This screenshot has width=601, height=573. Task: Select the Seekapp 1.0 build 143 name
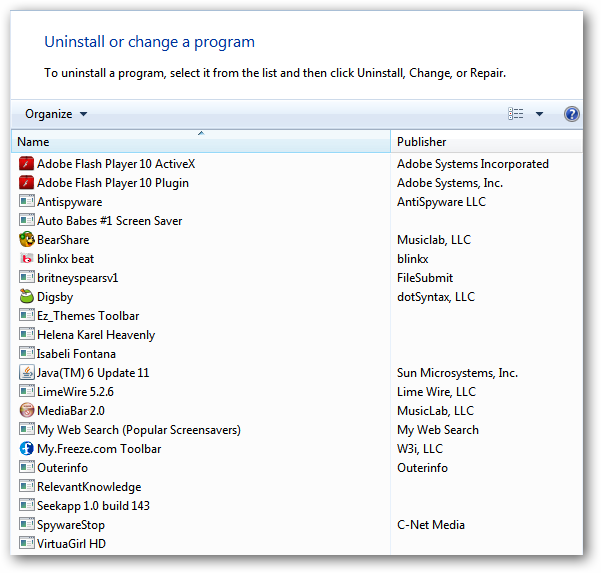point(94,506)
